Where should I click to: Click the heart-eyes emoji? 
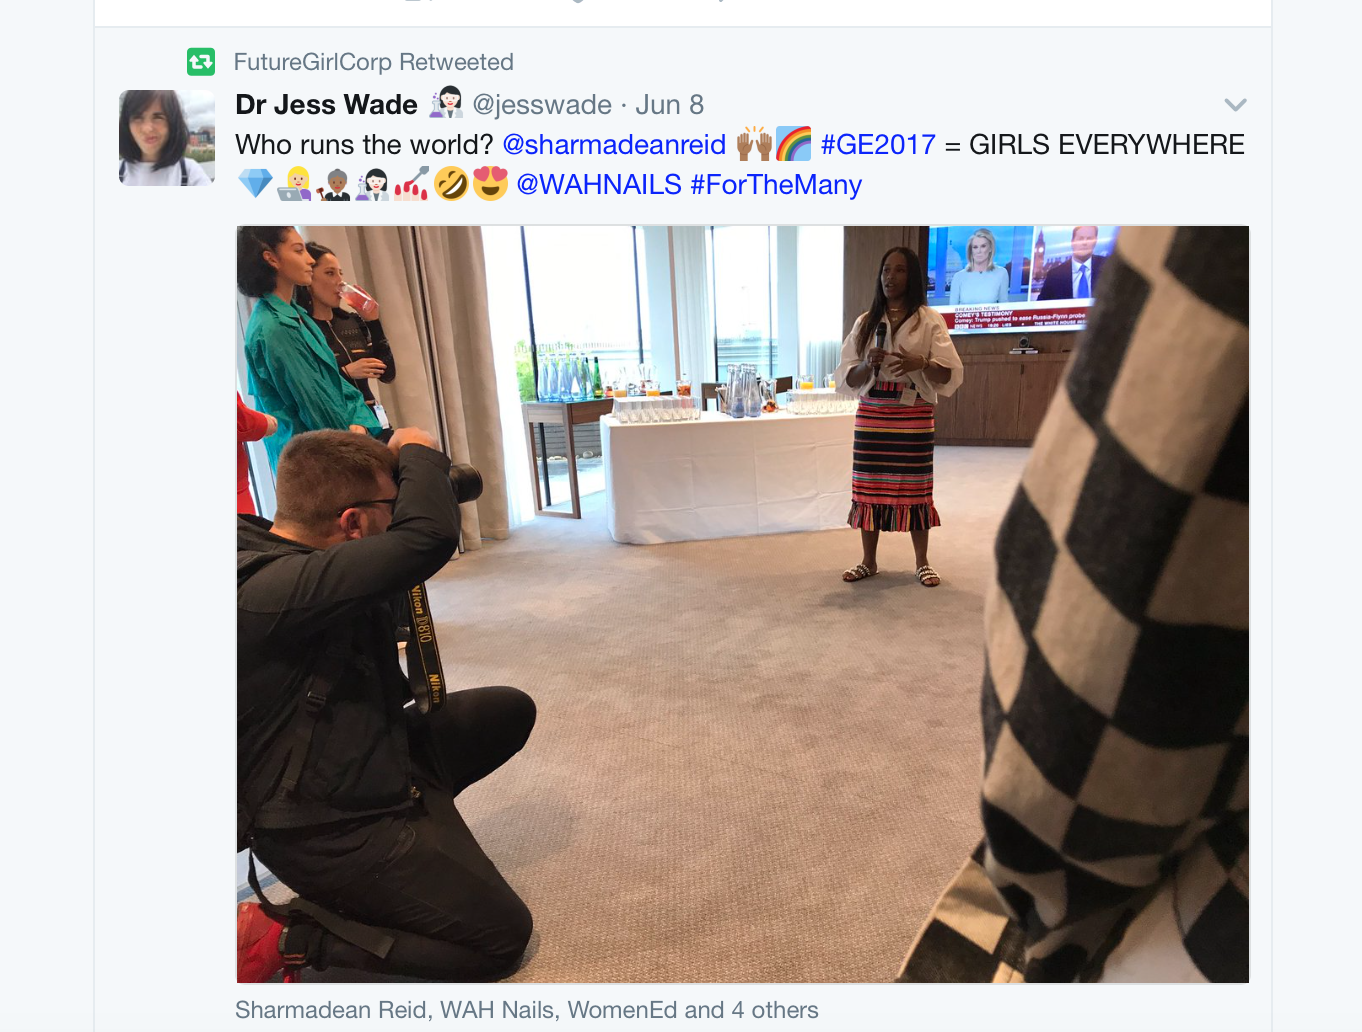[490, 184]
